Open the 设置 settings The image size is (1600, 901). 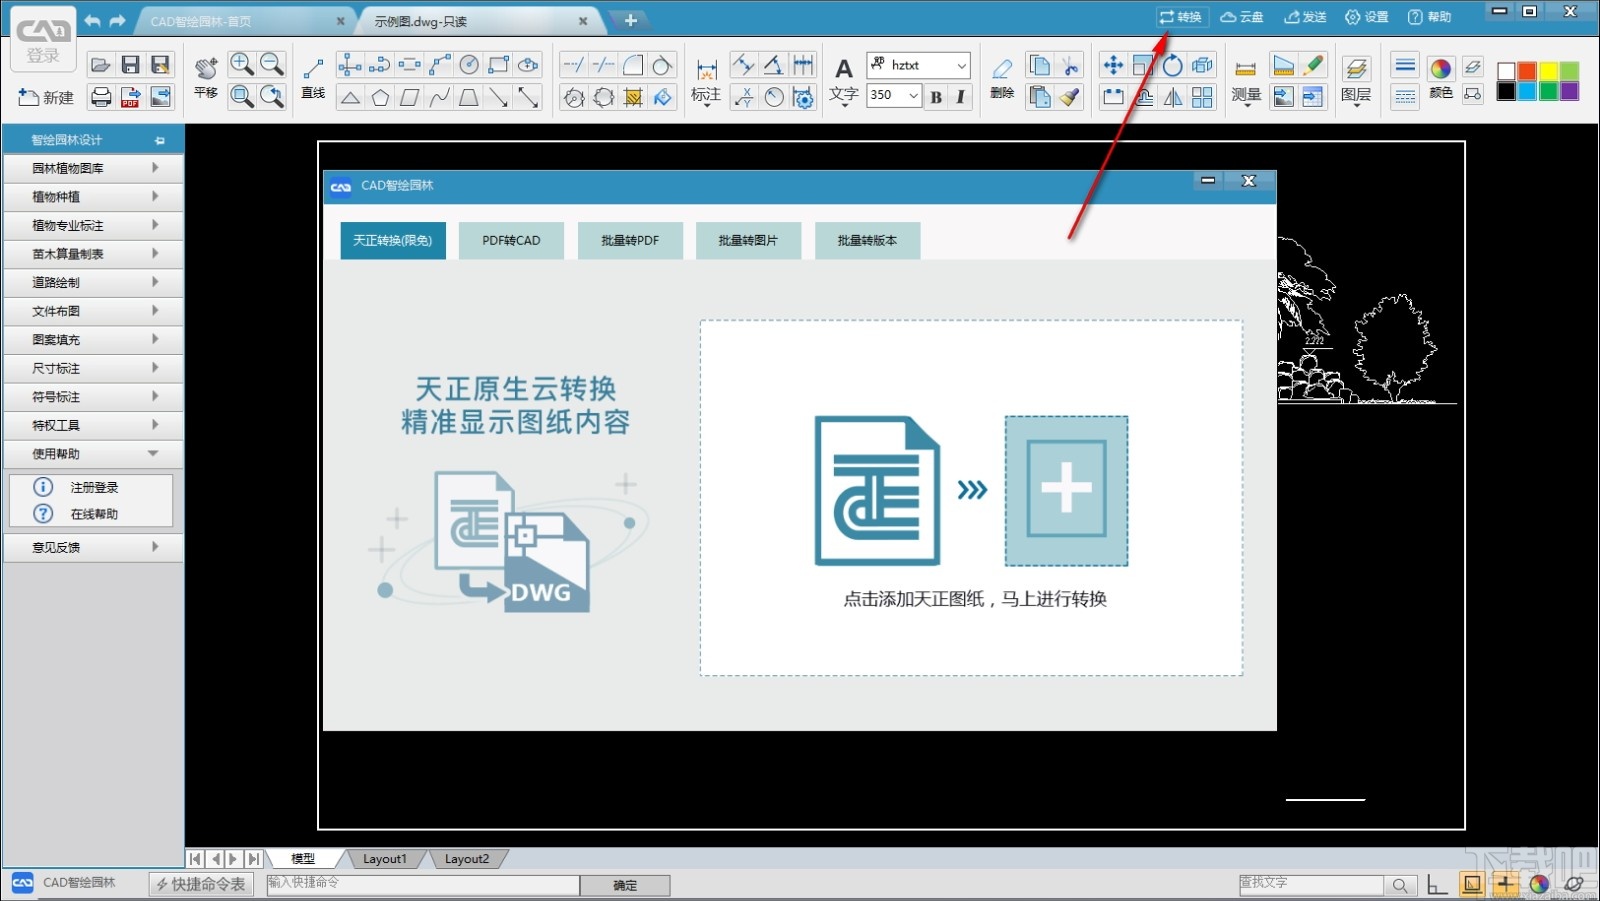click(x=1367, y=17)
